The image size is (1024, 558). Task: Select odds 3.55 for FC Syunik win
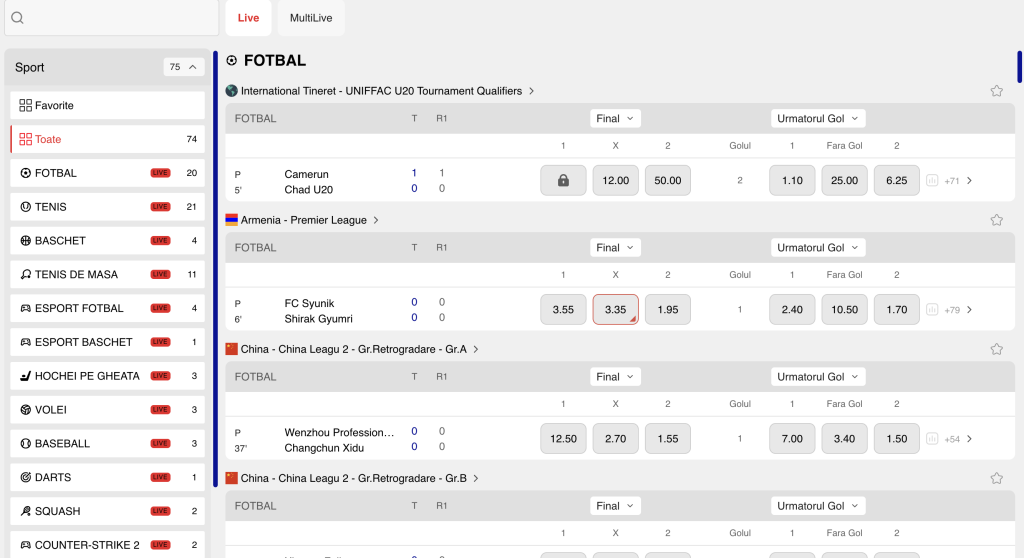tap(563, 310)
